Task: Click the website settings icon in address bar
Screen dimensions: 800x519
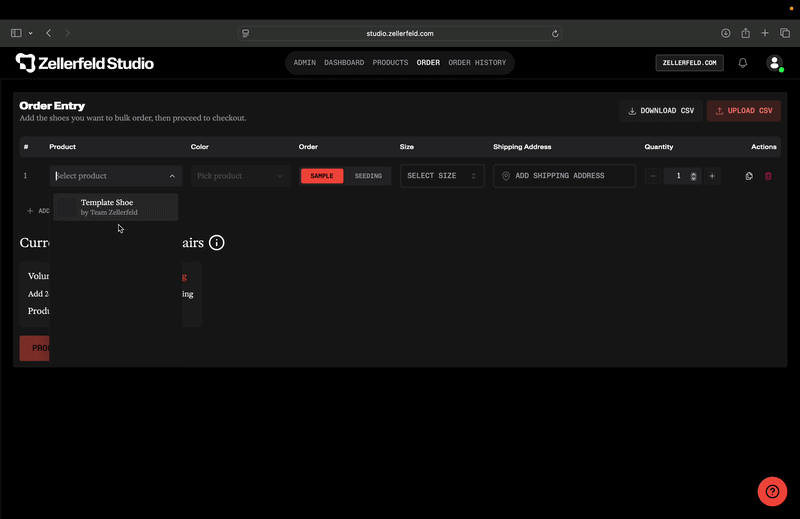Action: point(246,34)
